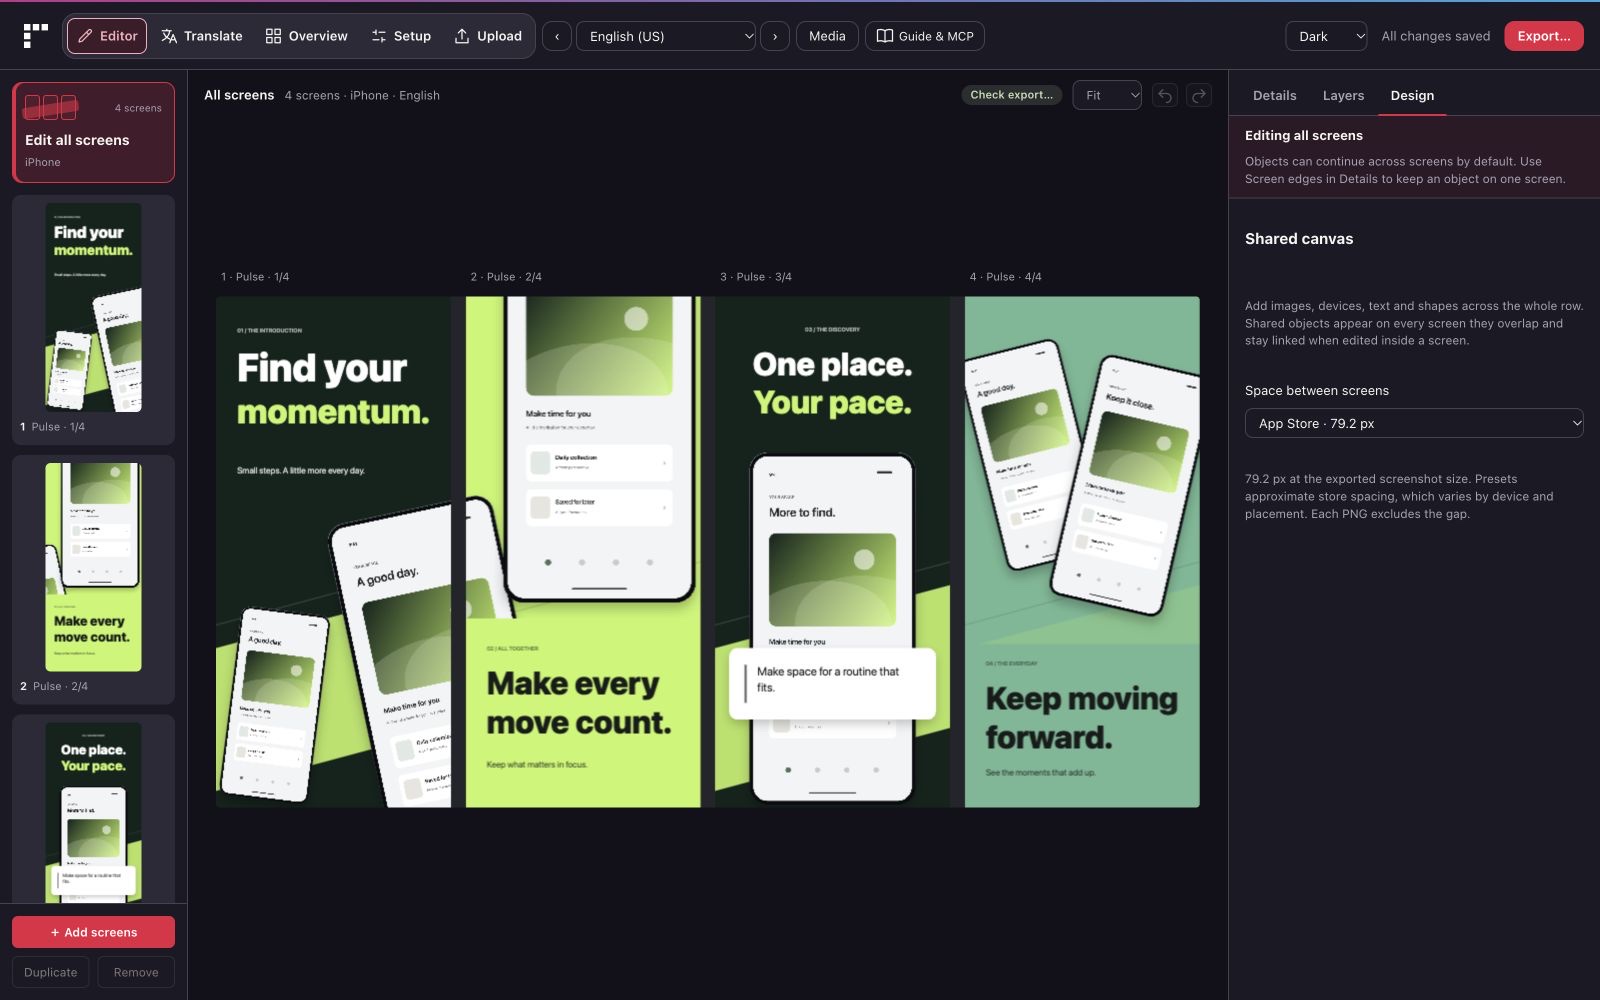The width and height of the screenshot is (1600, 1000).
Task: Select thumbnail Pulse 1/4 in sidebar
Action: 94,320
